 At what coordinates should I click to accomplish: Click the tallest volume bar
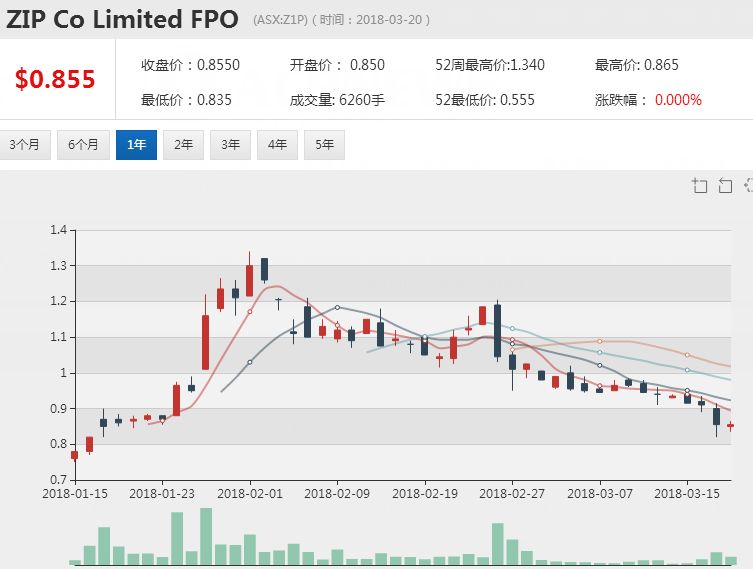(206, 536)
